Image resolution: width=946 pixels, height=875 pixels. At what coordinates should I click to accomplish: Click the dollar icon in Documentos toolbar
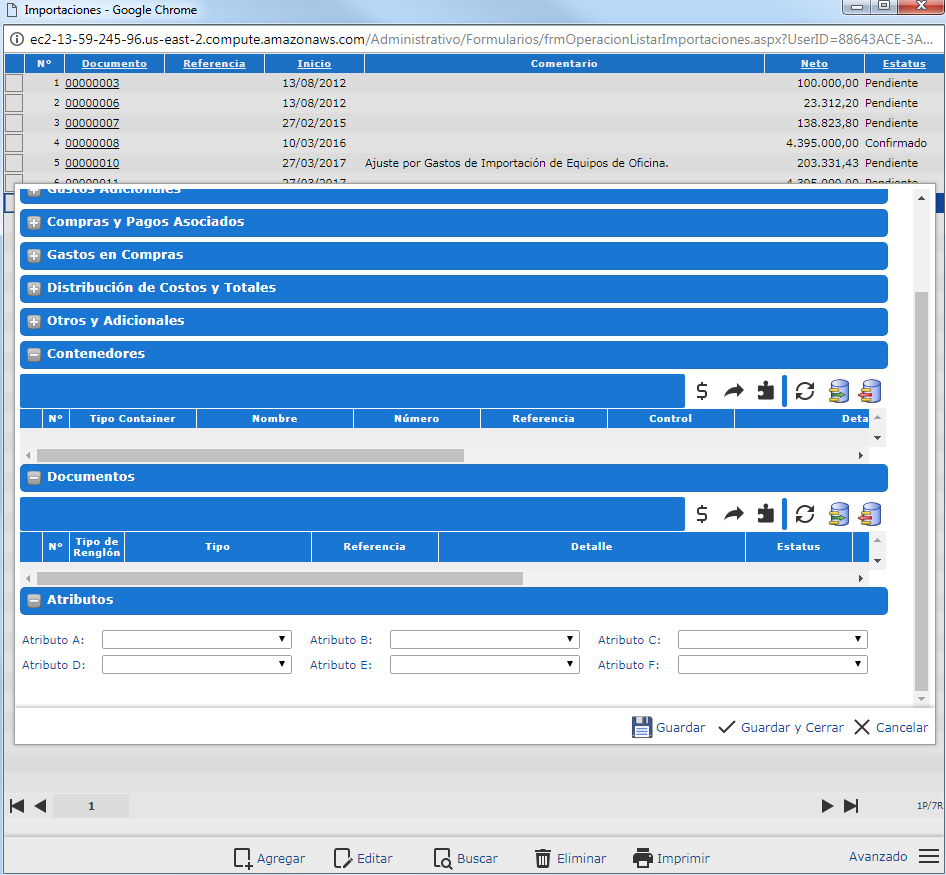tap(702, 514)
